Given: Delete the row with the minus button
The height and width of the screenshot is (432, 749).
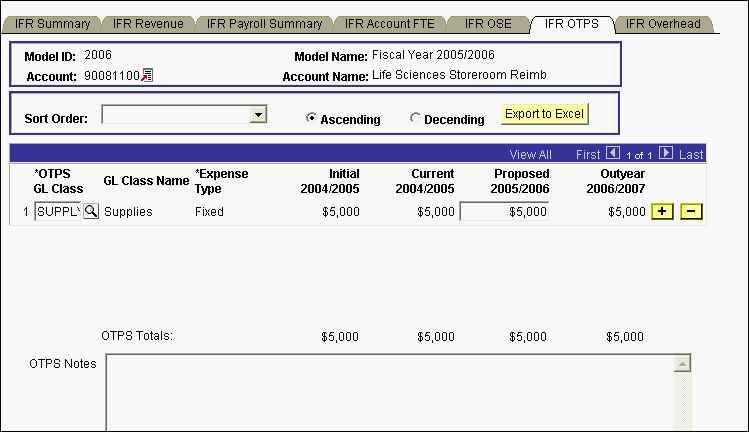Looking at the screenshot, I should [691, 212].
